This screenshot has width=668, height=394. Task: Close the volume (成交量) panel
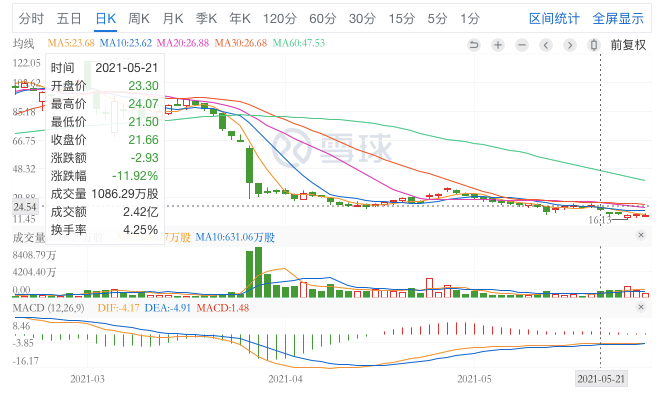pyautogui.click(x=641, y=235)
